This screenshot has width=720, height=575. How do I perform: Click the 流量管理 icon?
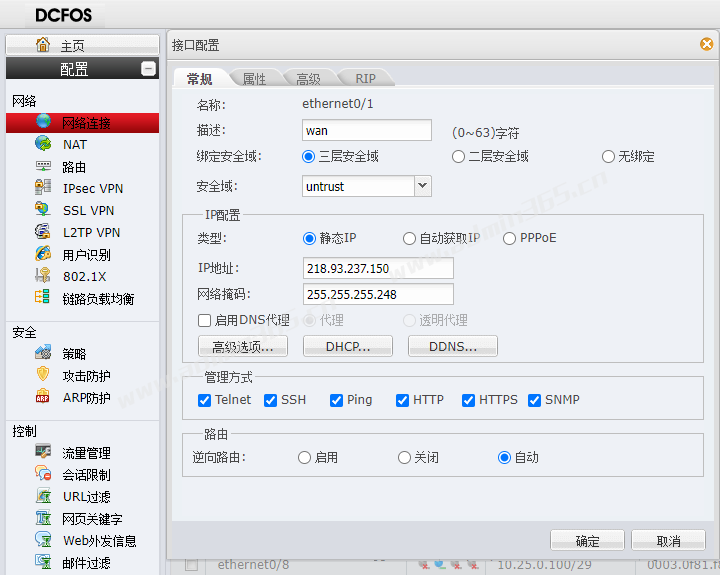pos(43,451)
